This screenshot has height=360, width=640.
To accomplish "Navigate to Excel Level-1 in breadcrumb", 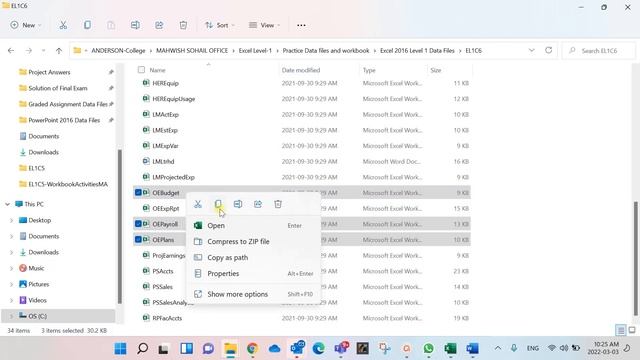I will (255, 51).
